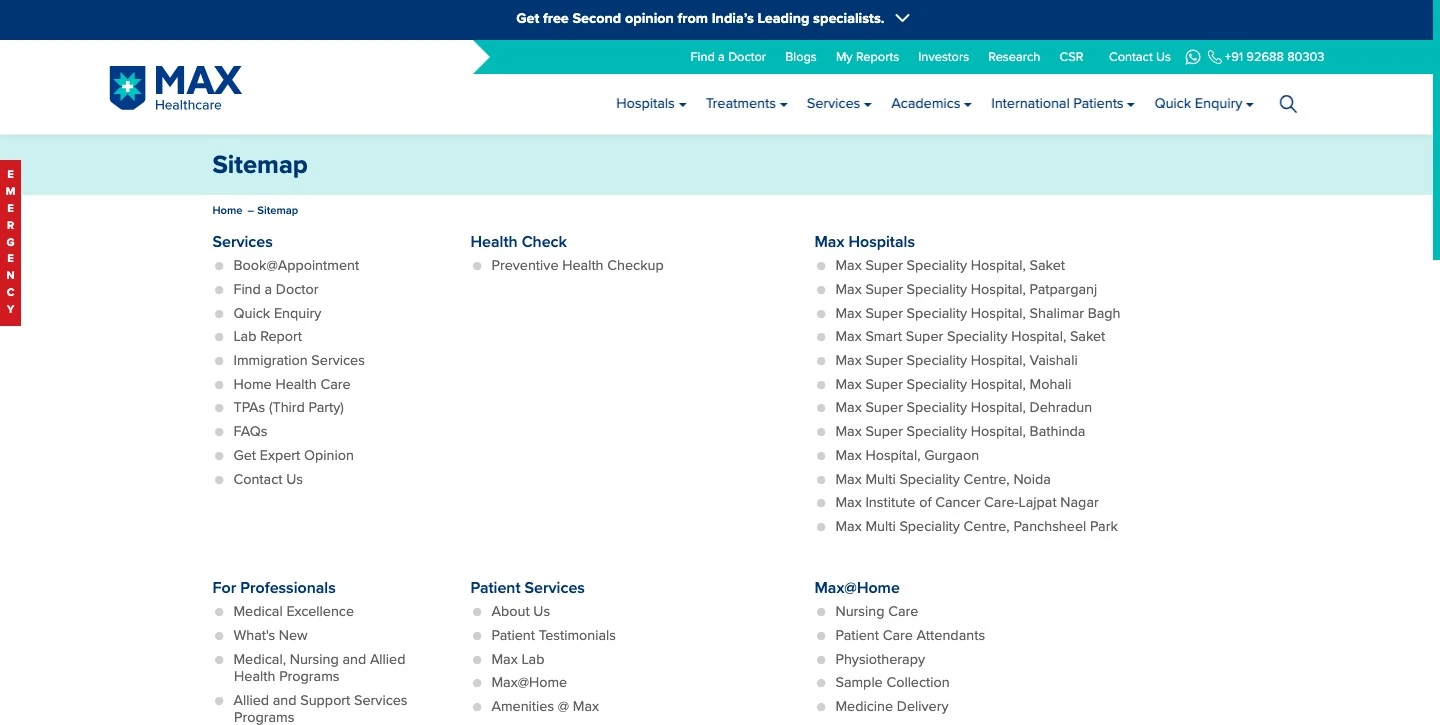Expand the second opinion banner chevron
The width and height of the screenshot is (1440, 725).
(902, 18)
